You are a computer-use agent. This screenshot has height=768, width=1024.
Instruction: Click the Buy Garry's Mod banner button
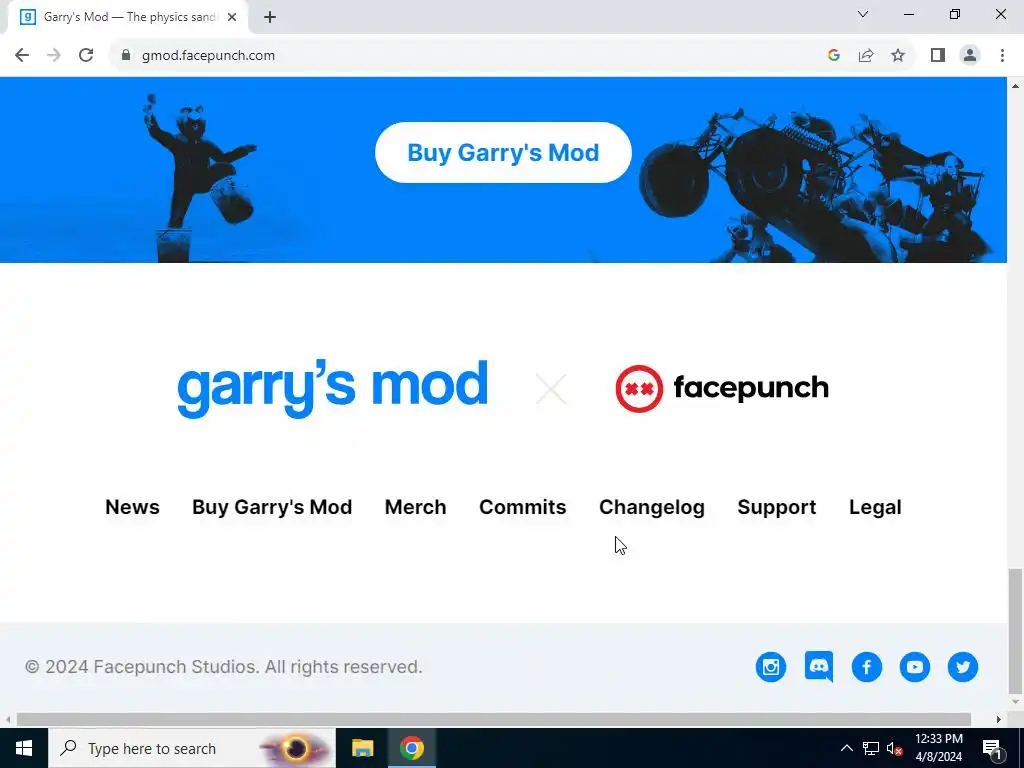pos(503,152)
